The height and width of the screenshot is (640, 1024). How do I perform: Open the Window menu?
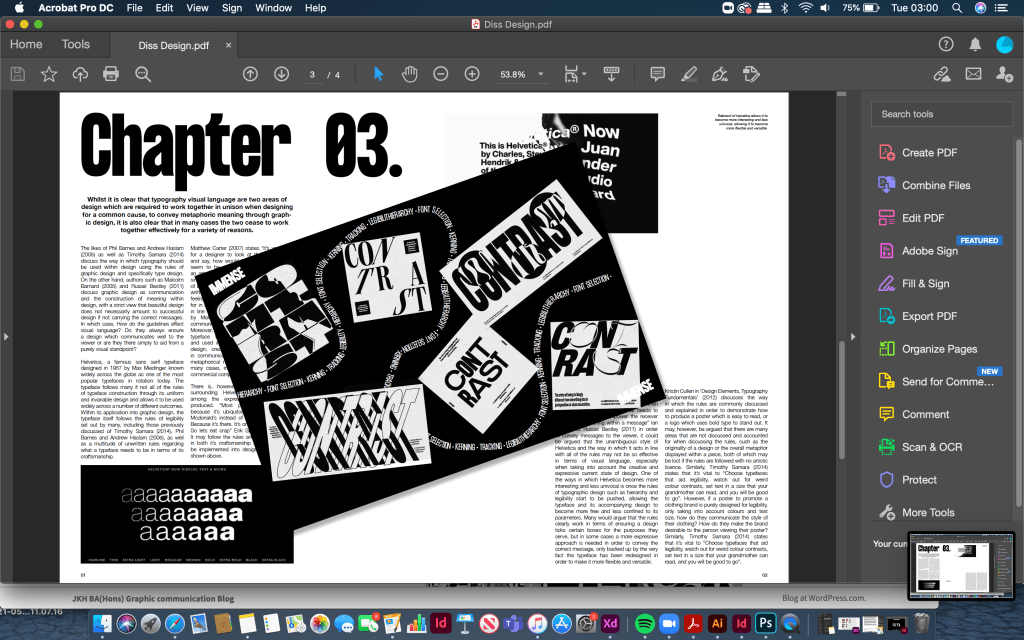point(273,8)
